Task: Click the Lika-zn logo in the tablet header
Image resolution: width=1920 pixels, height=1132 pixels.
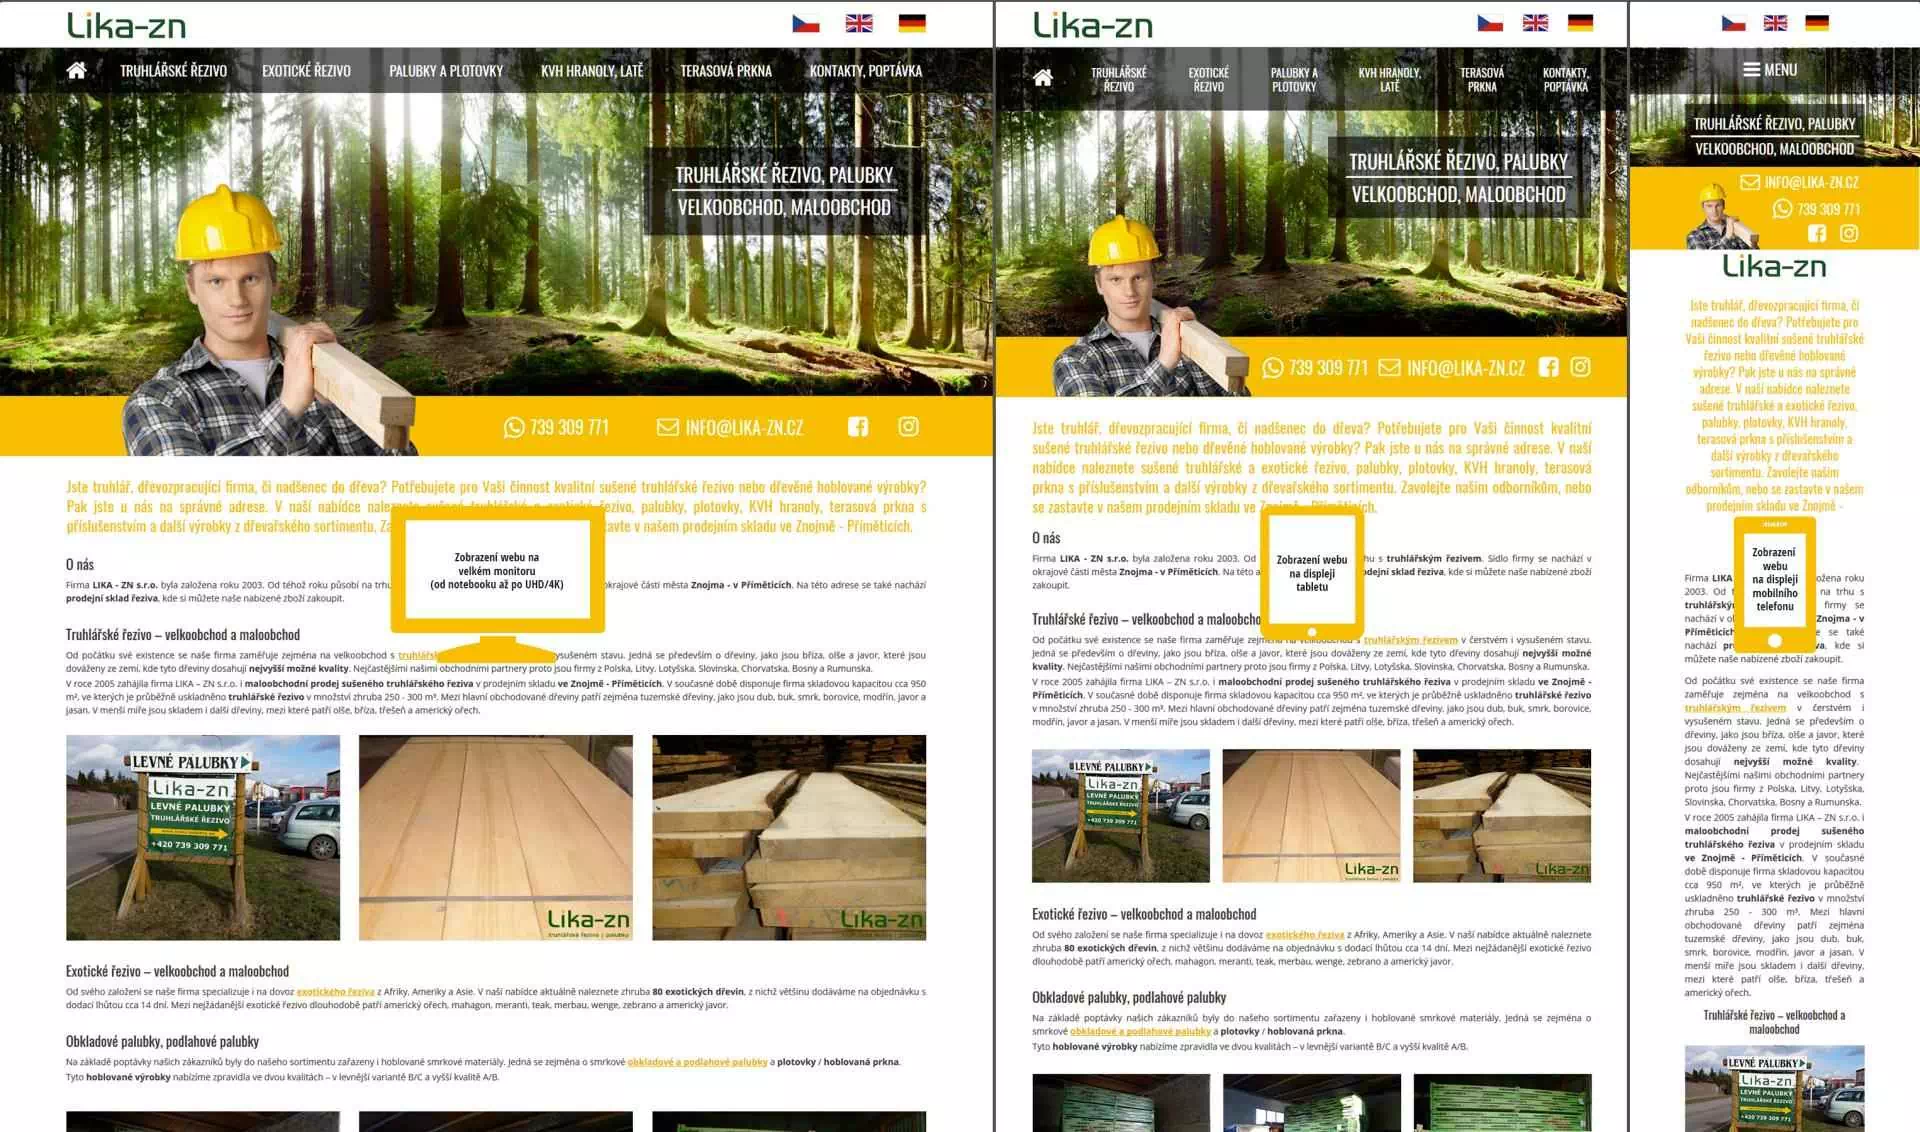Action: 1093,25
